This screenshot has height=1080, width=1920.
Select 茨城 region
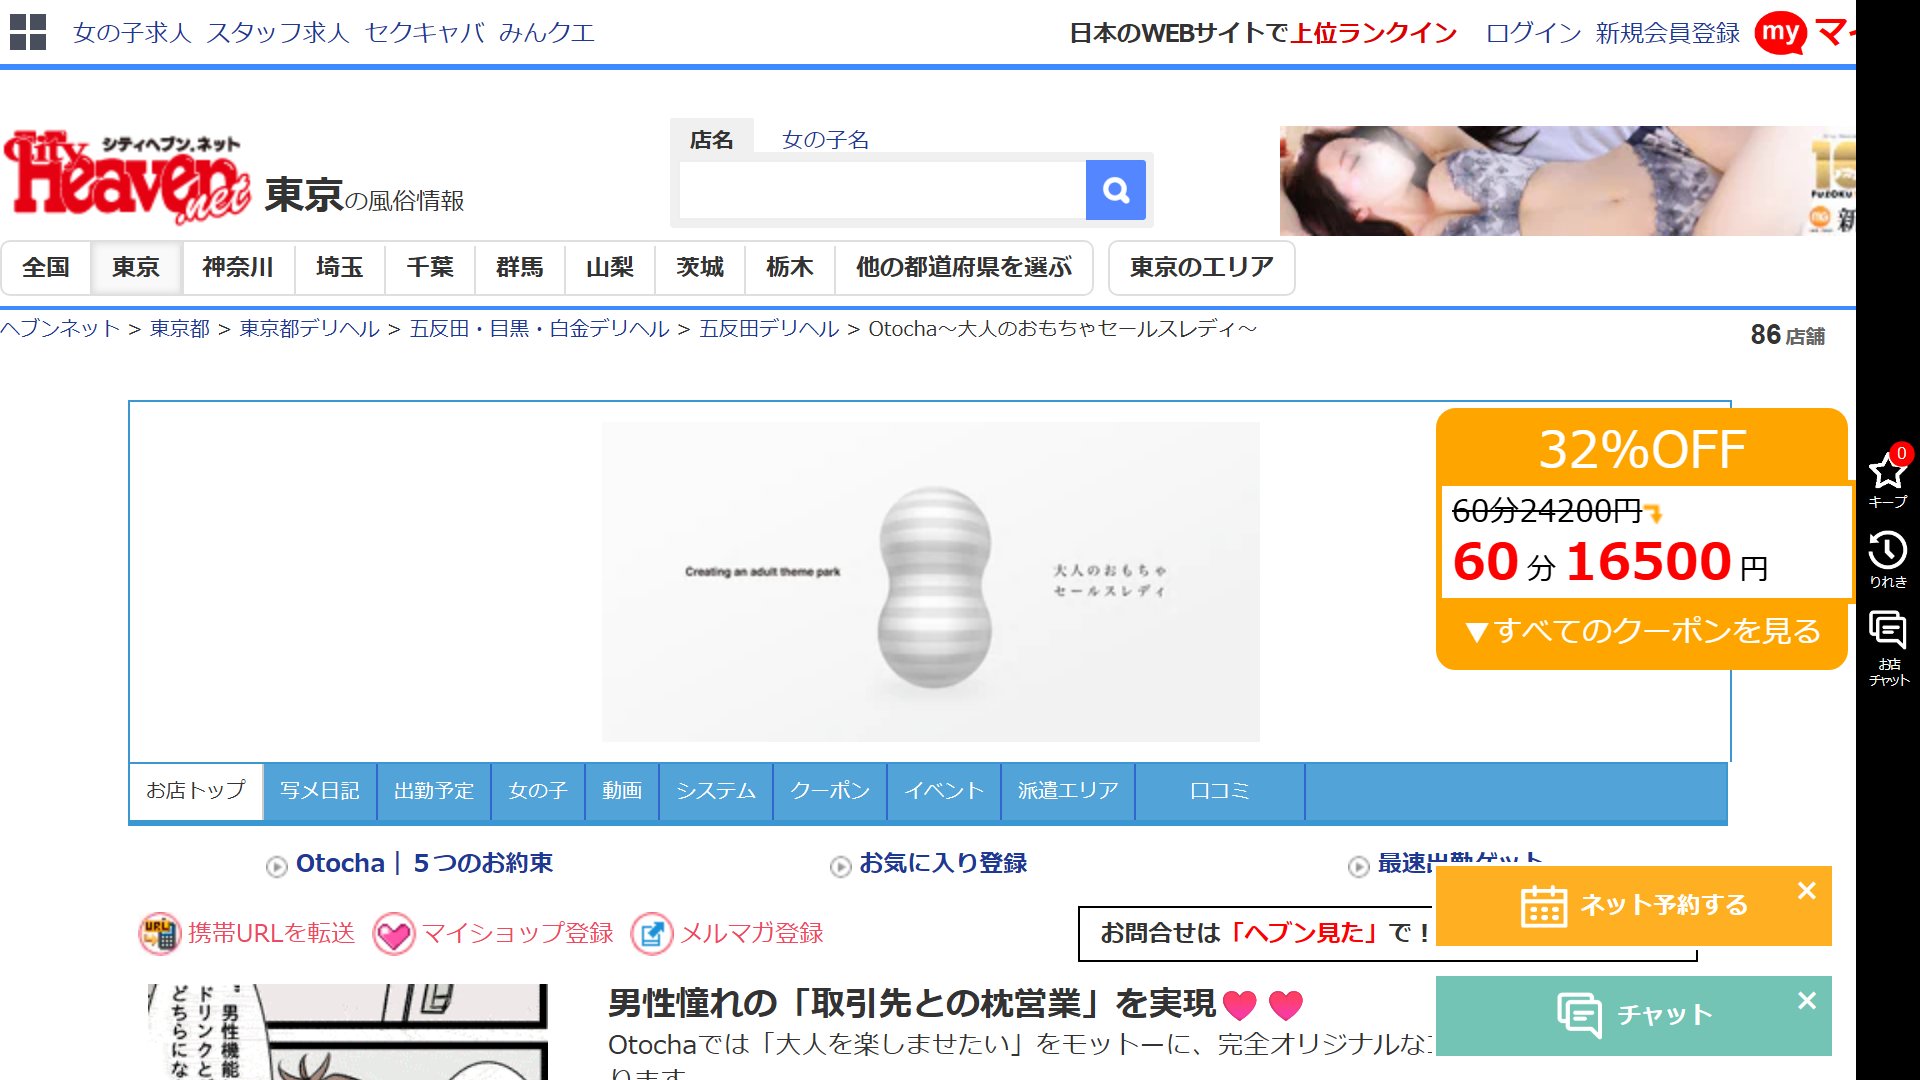point(700,268)
